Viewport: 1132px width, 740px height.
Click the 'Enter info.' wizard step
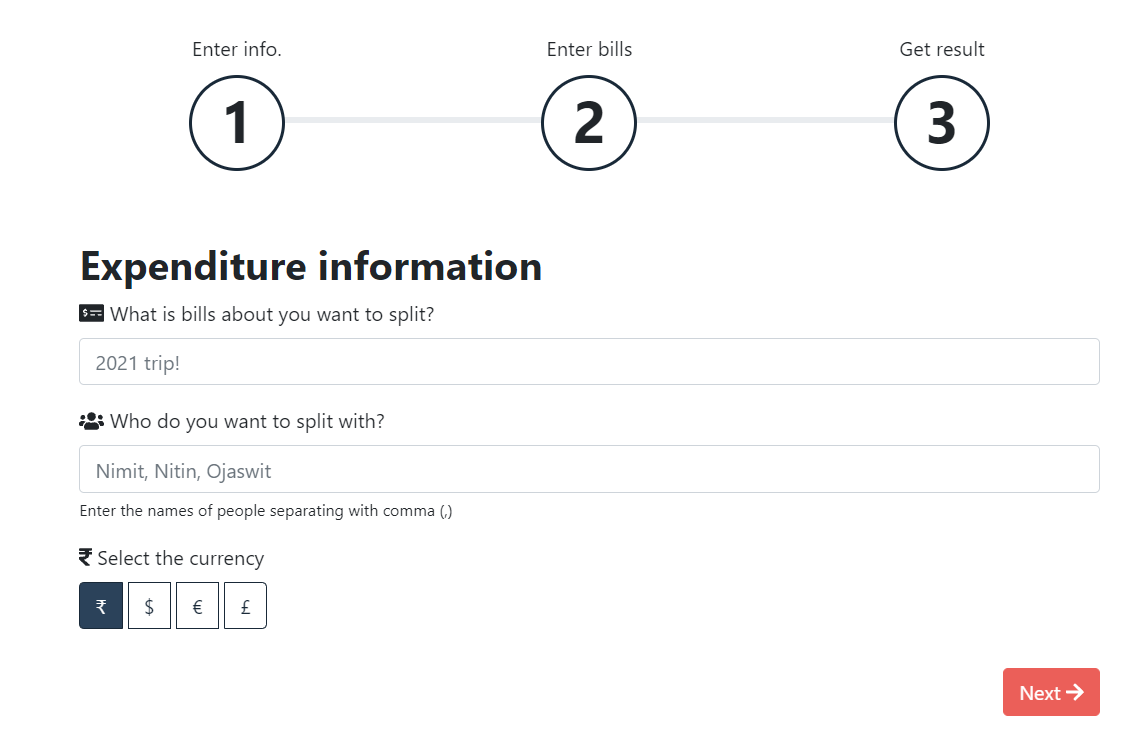coord(236,48)
